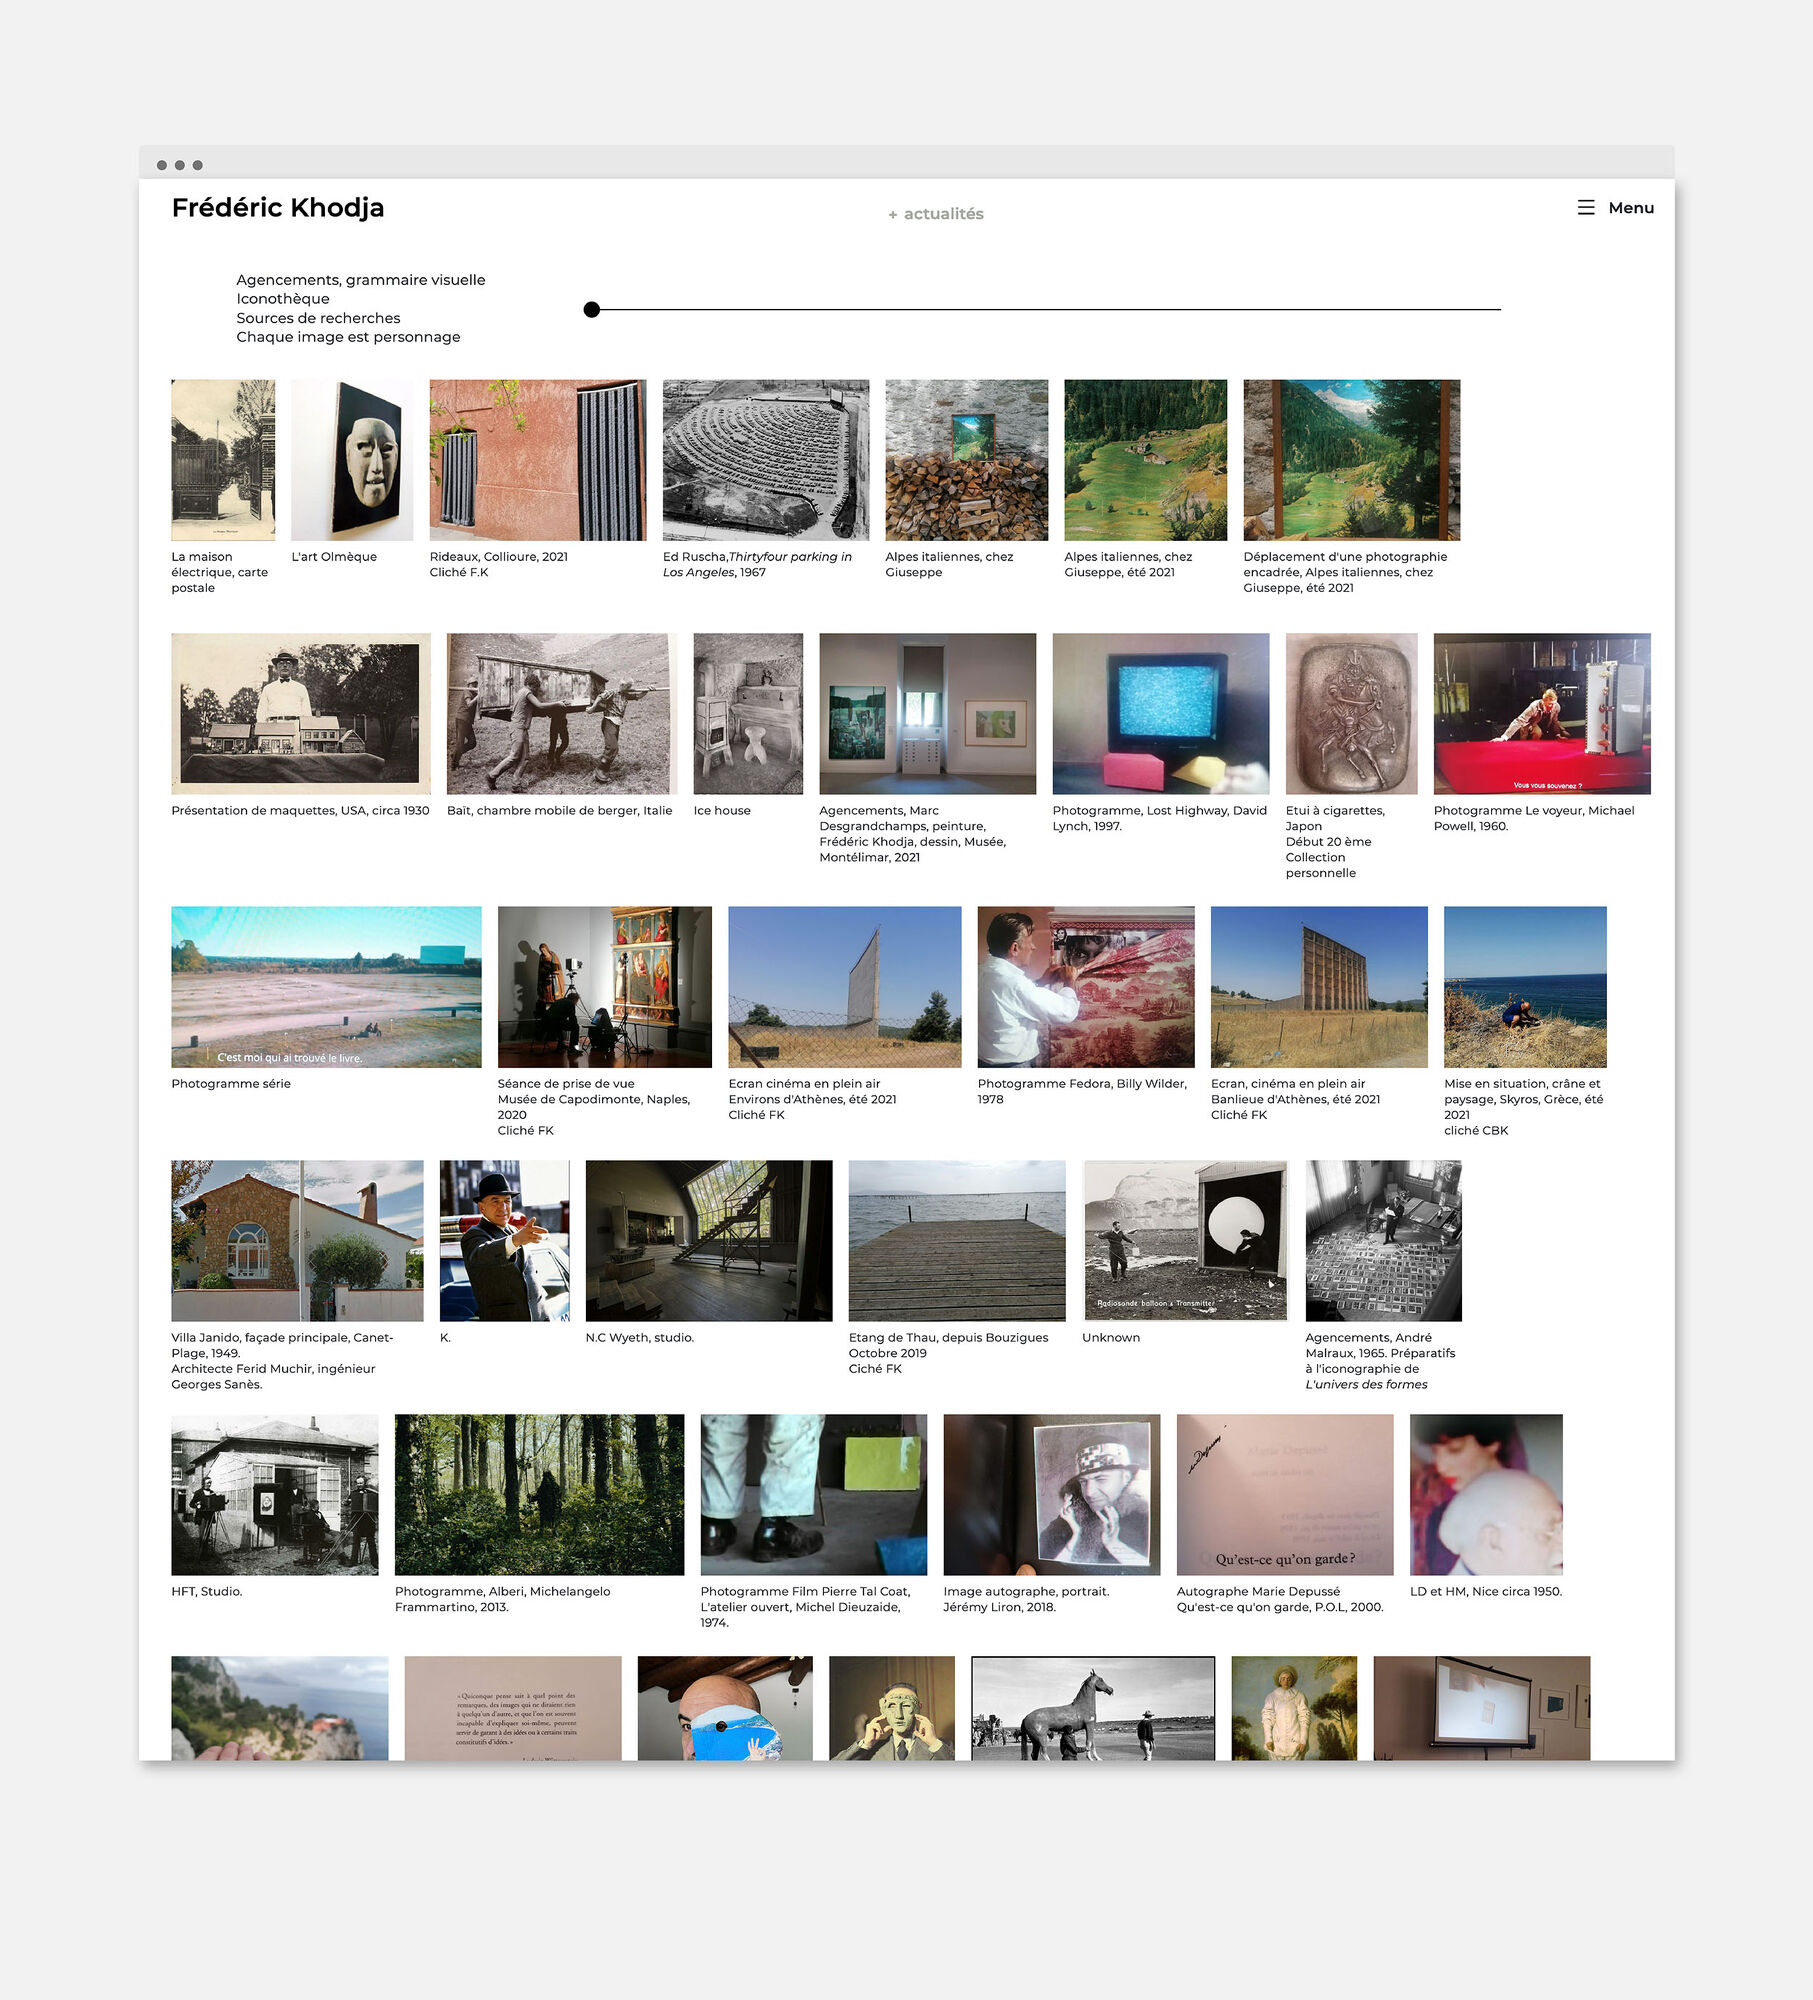The width and height of the screenshot is (1813, 2000).
Task: Open Baït, chambre mobile de berger
Action: 558,713
